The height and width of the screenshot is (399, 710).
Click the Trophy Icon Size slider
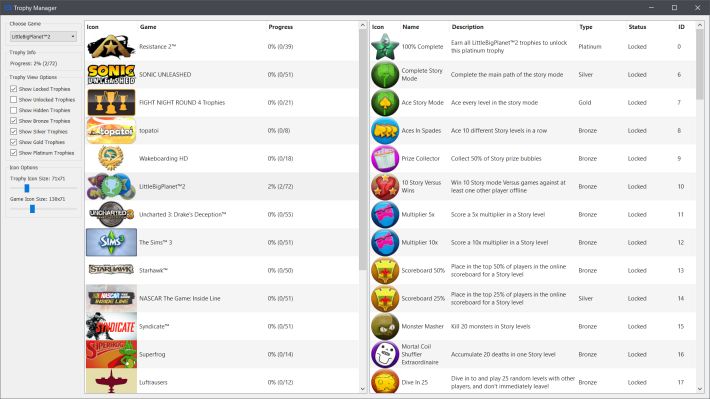[x=43, y=188]
